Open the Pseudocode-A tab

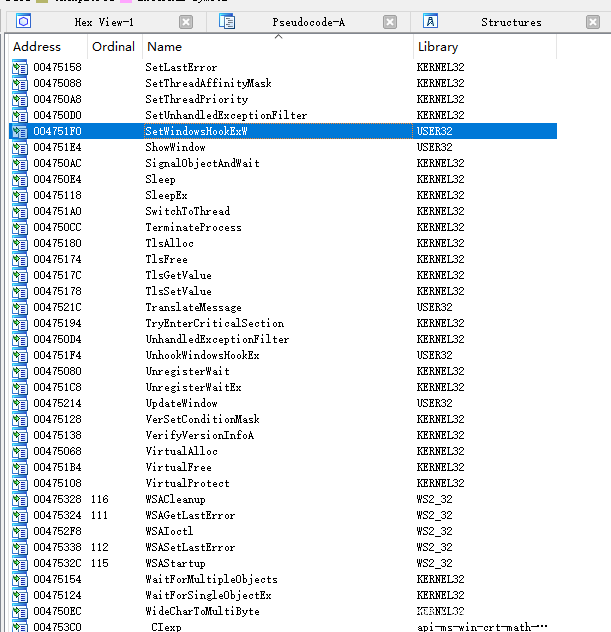click(x=308, y=22)
